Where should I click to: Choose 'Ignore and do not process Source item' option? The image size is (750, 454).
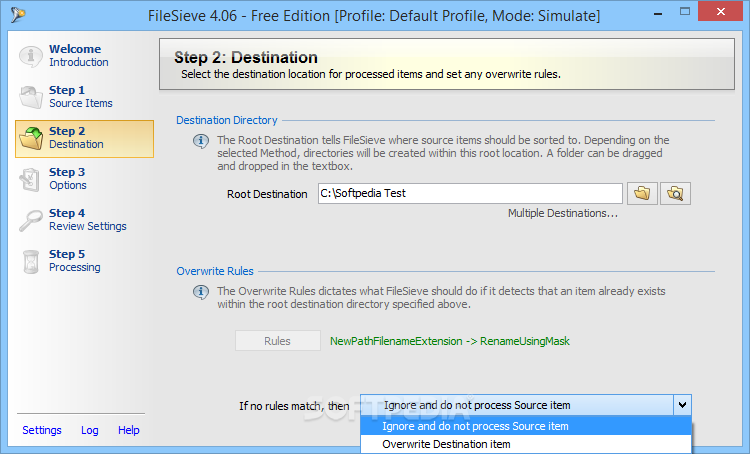pos(526,426)
